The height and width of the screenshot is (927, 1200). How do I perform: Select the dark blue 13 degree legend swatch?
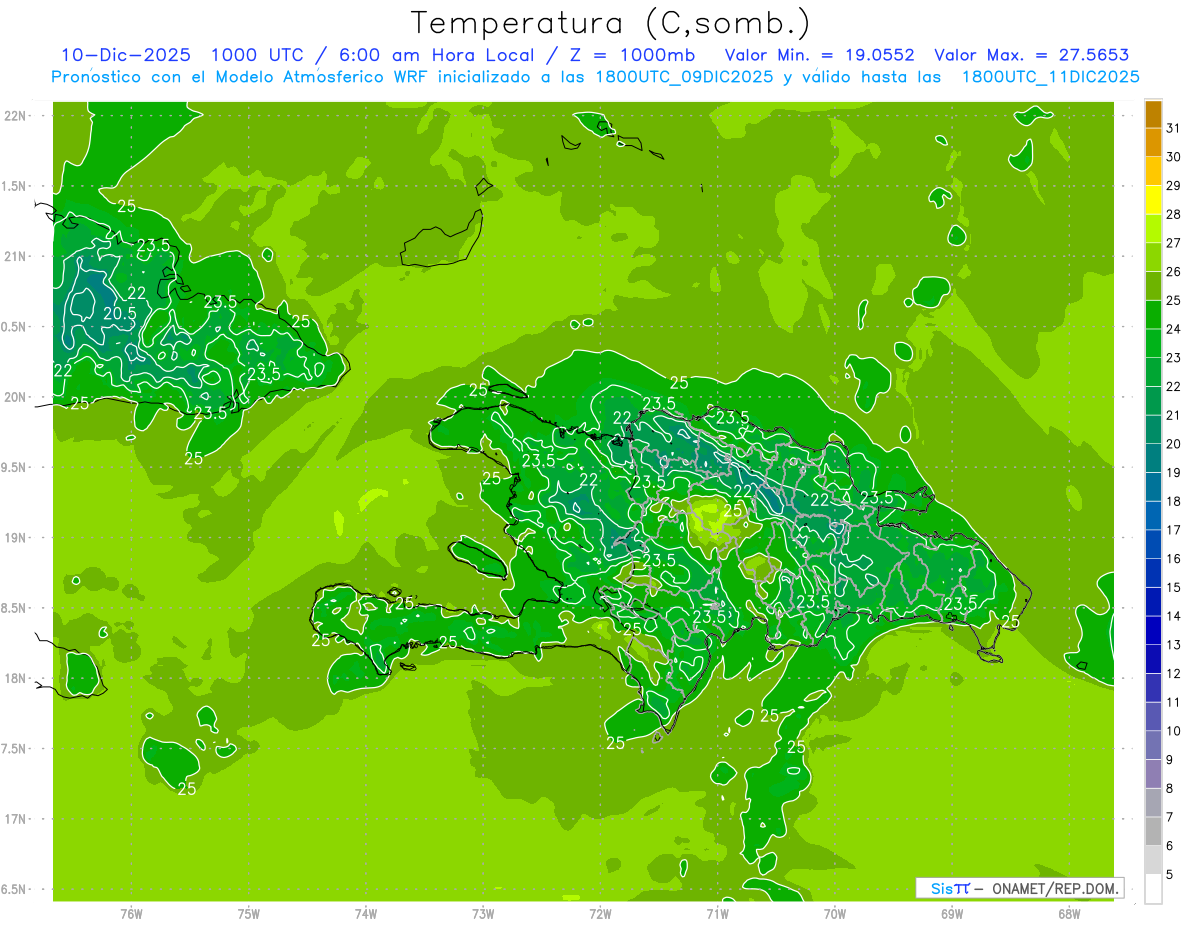pos(1153,631)
